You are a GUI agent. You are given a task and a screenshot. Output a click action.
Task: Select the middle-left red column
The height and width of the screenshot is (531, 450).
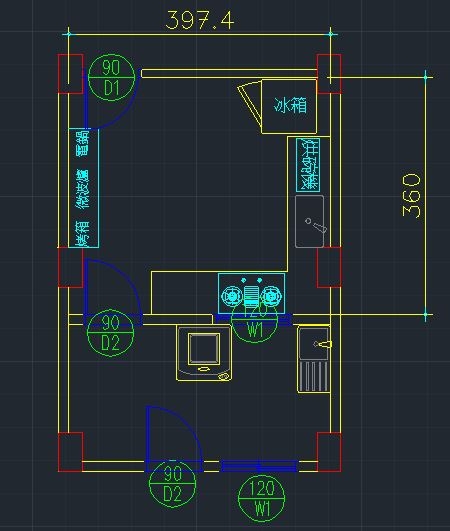[x=70, y=268]
